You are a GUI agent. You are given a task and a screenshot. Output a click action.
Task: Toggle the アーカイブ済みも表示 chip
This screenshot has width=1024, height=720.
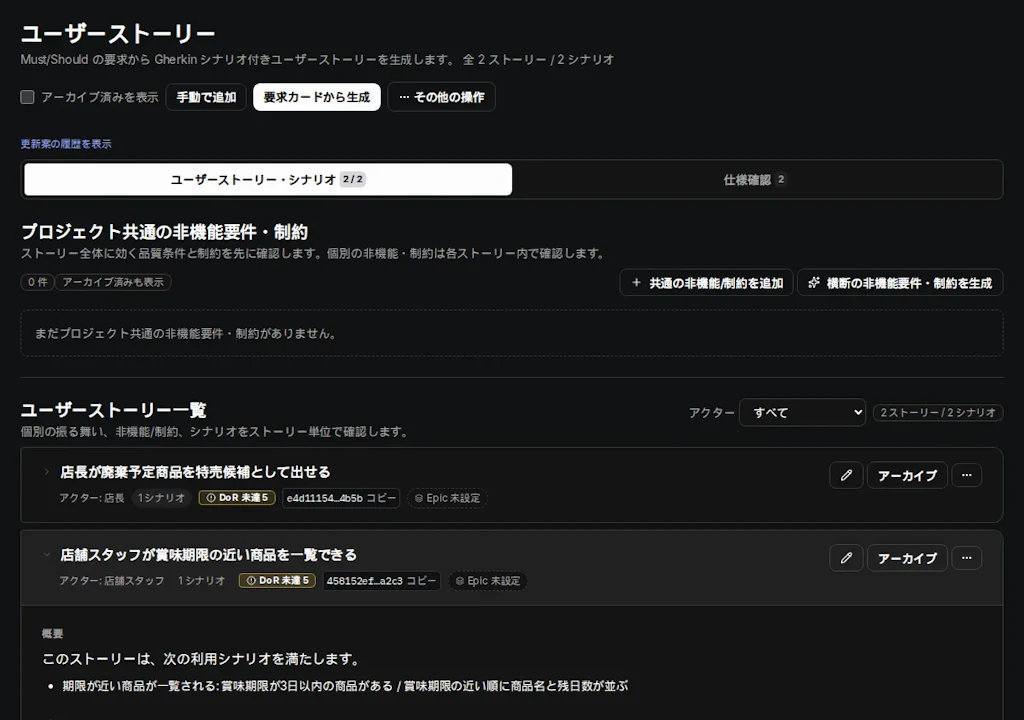pyautogui.click(x=113, y=282)
